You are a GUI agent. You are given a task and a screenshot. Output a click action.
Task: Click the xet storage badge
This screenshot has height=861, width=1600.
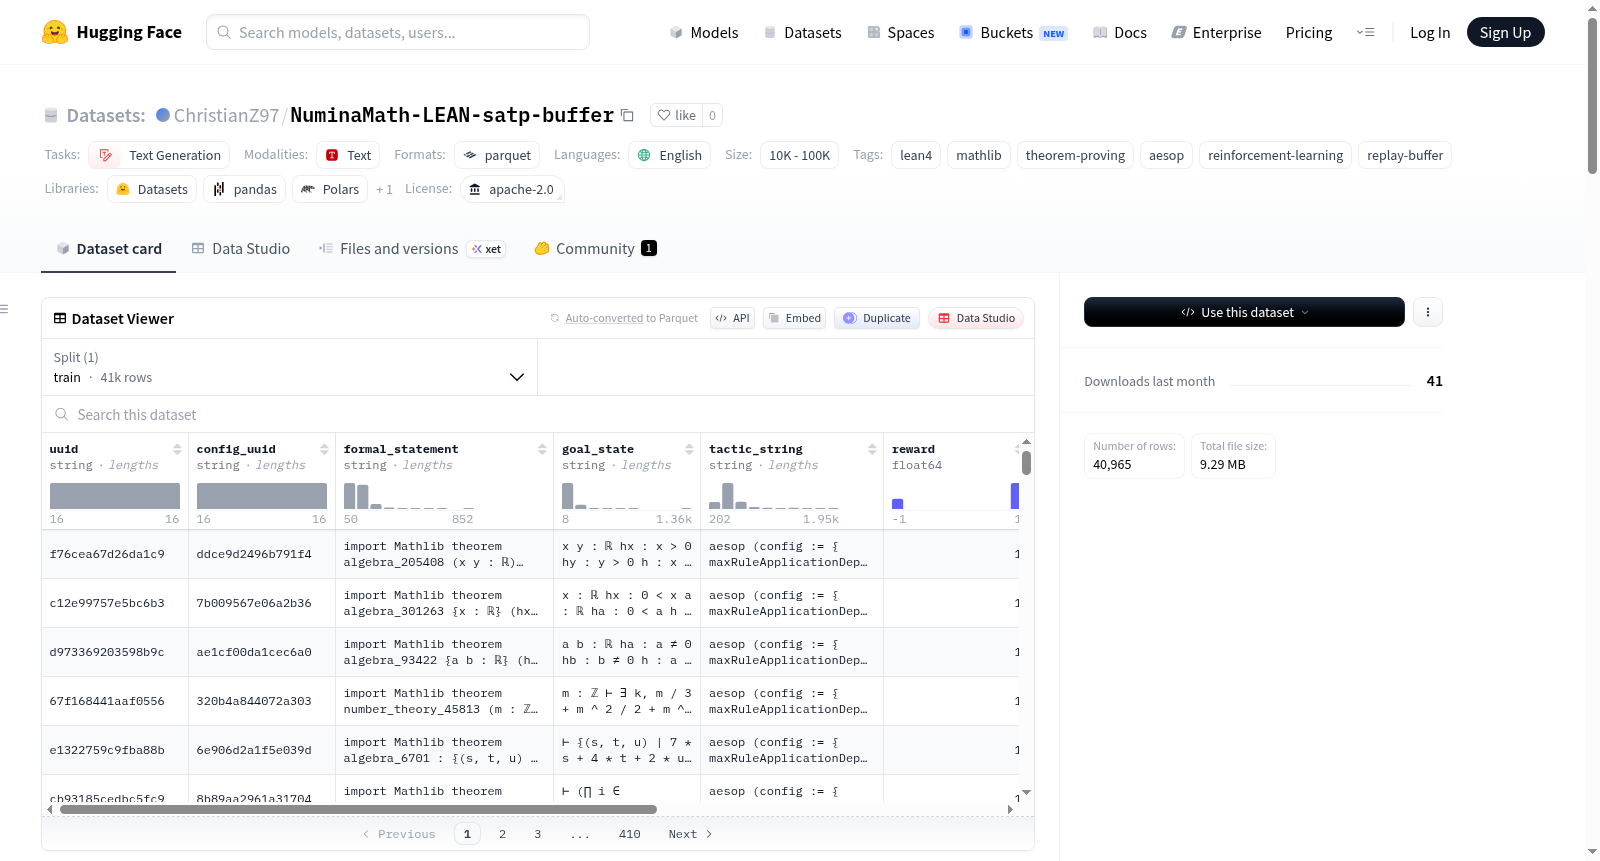coord(487,249)
